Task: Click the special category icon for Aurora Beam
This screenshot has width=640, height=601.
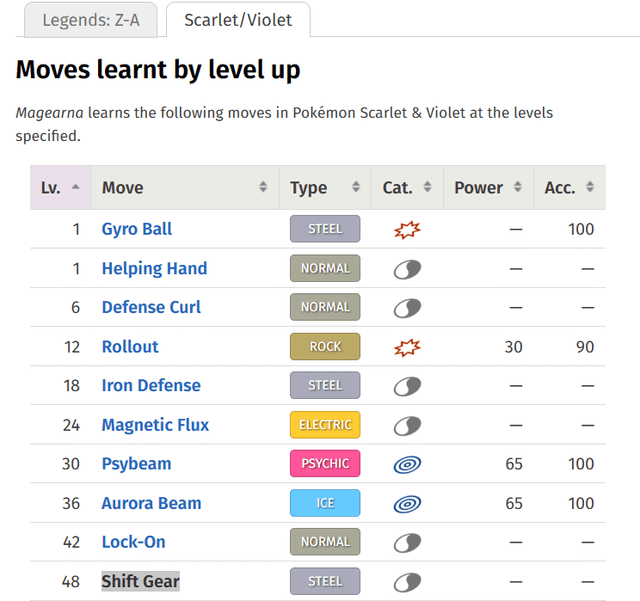Action: coord(407,503)
